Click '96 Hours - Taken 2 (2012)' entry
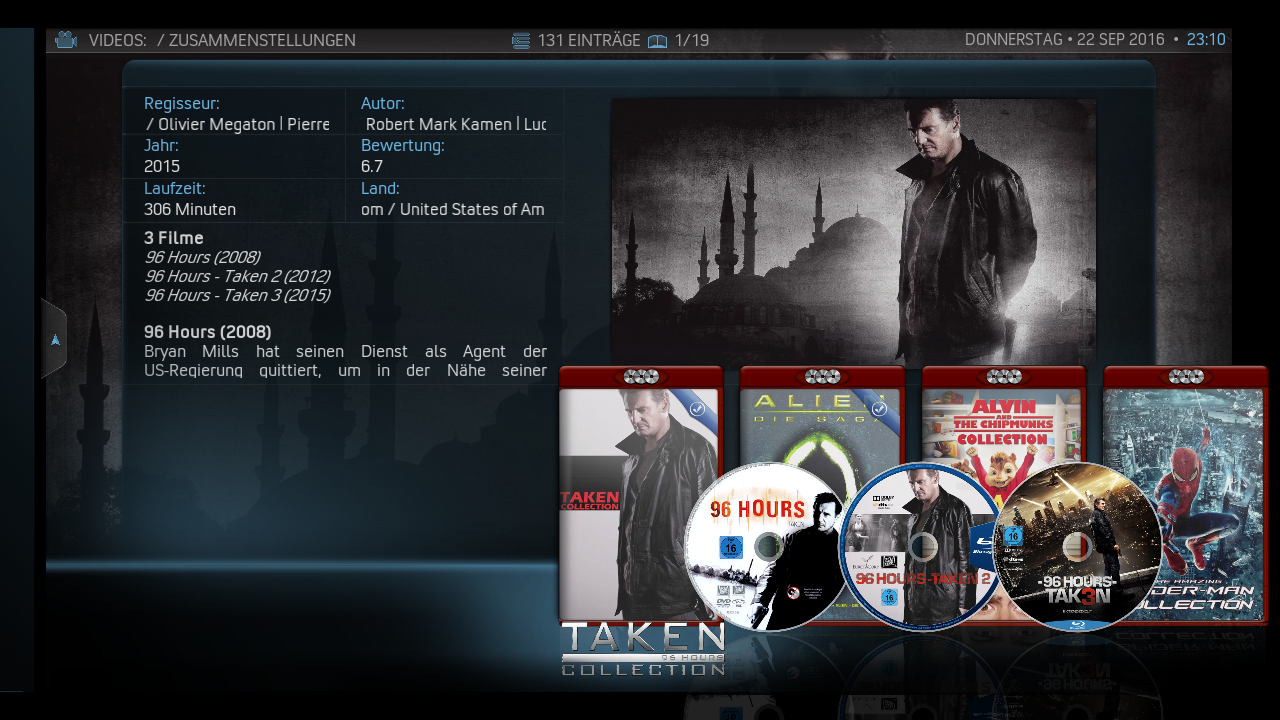 (237, 276)
